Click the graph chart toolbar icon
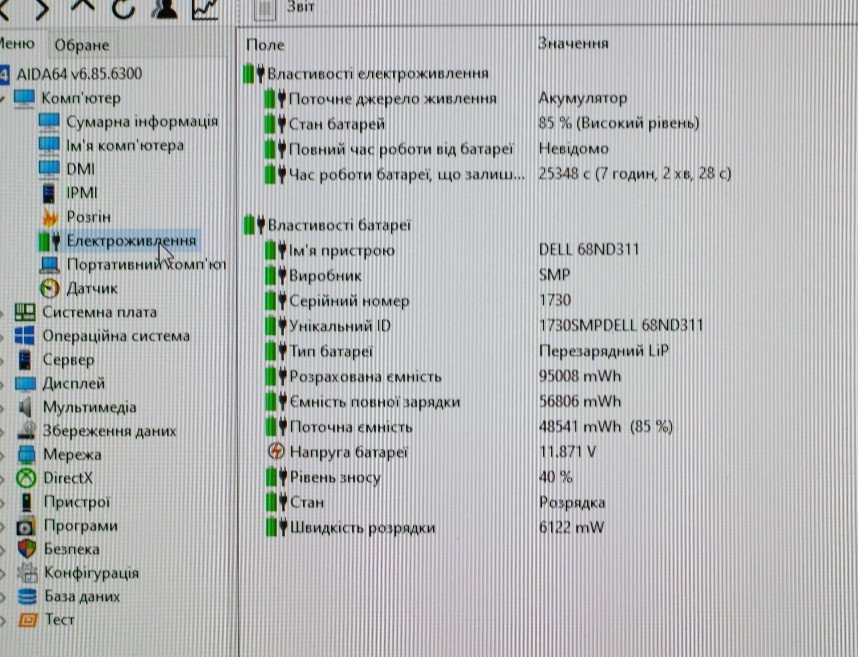 [204, 8]
